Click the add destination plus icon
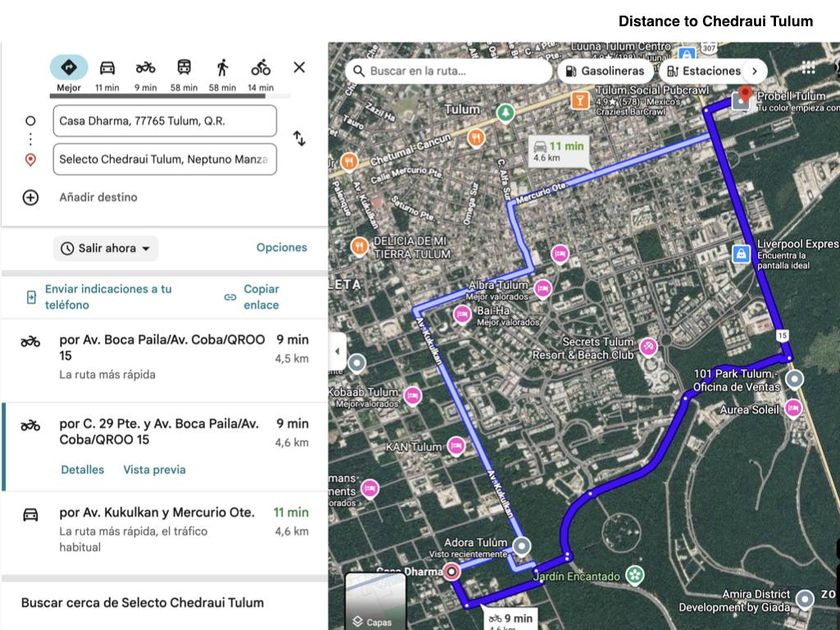Screen dimensions: 840x630 click(x=31, y=197)
